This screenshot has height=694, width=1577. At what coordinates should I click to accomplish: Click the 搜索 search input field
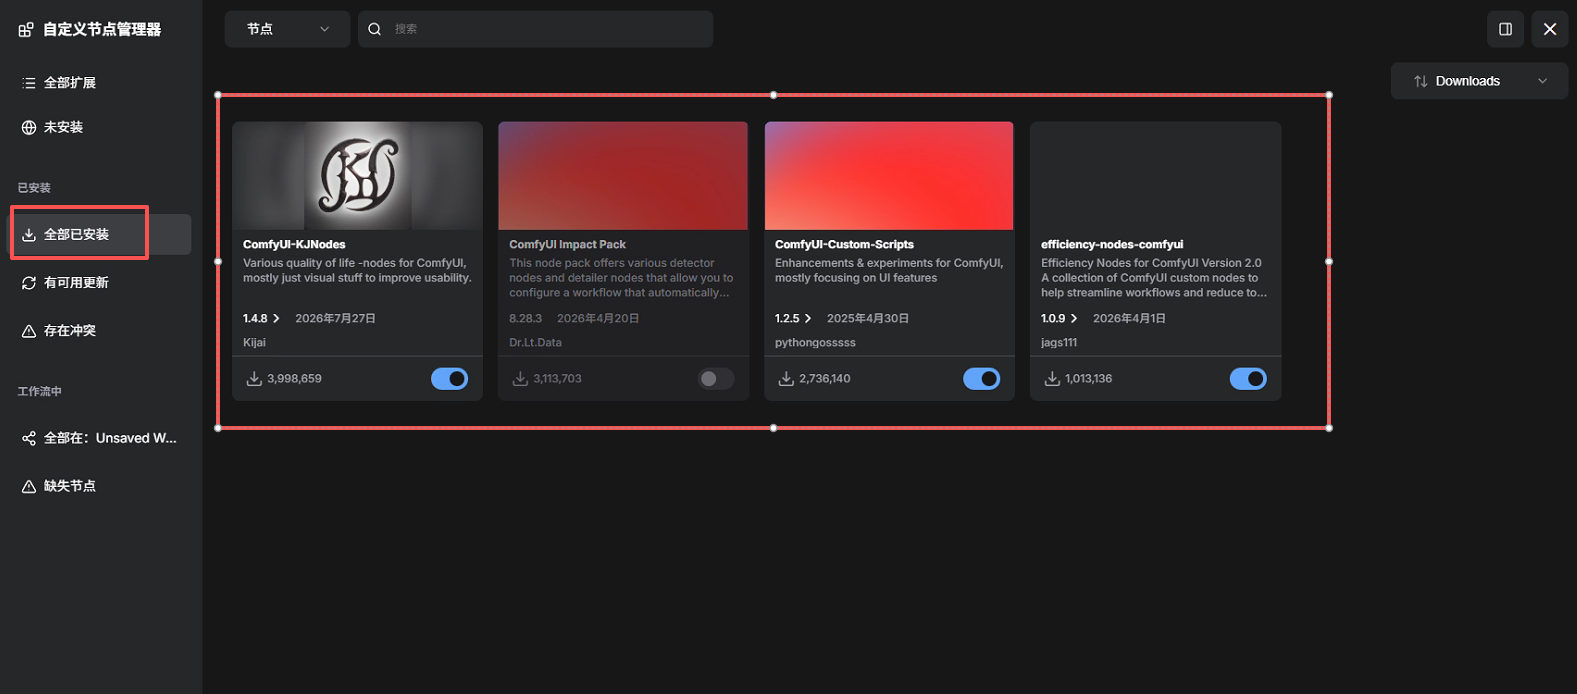[x=535, y=29]
